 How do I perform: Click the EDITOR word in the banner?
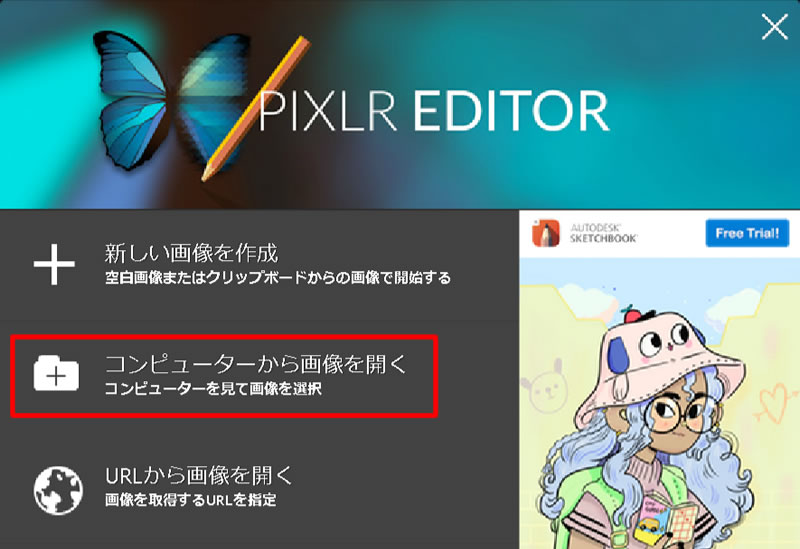[511, 111]
